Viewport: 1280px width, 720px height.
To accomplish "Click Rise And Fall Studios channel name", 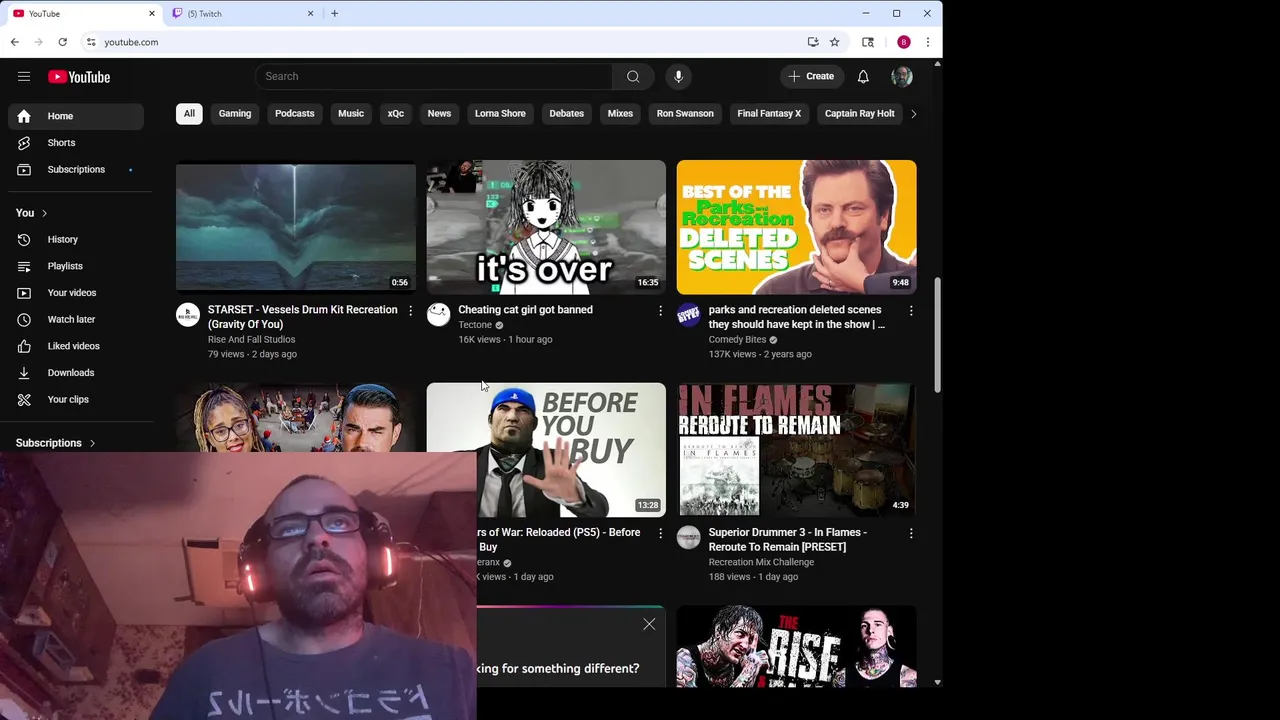I will click(251, 340).
